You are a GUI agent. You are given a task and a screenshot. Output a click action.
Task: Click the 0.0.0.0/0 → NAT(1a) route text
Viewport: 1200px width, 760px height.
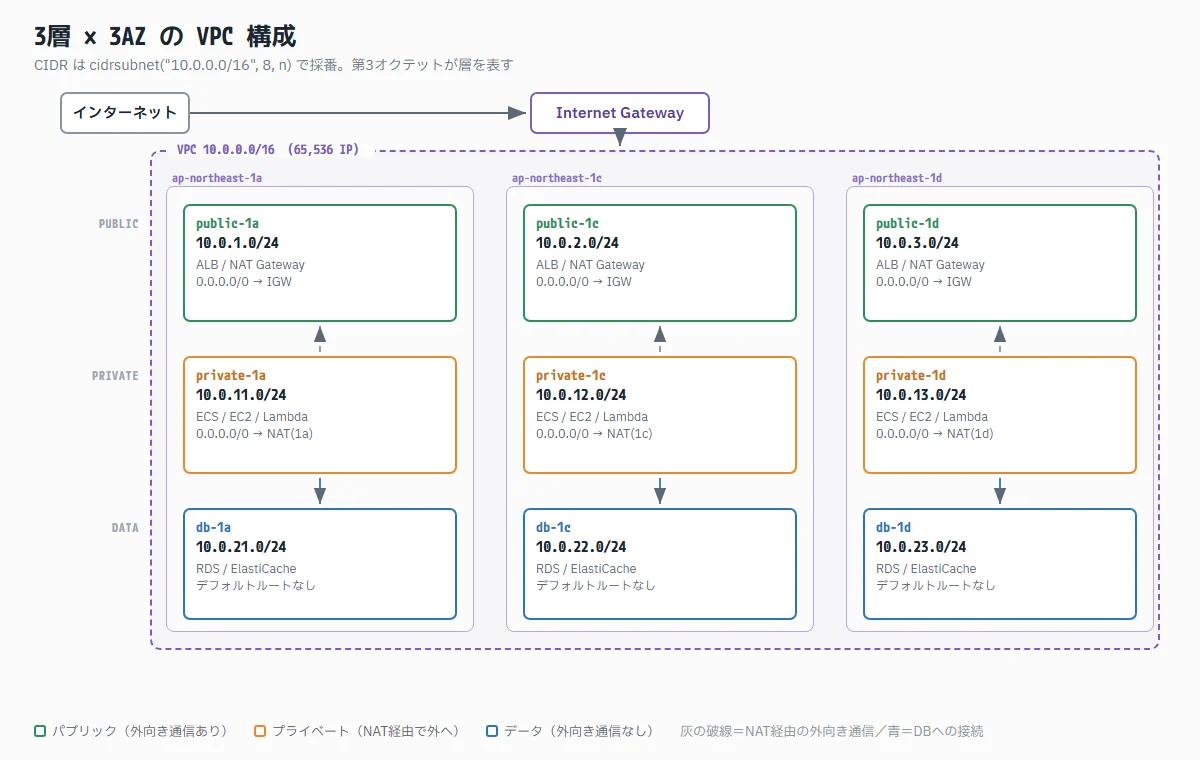(x=254, y=434)
